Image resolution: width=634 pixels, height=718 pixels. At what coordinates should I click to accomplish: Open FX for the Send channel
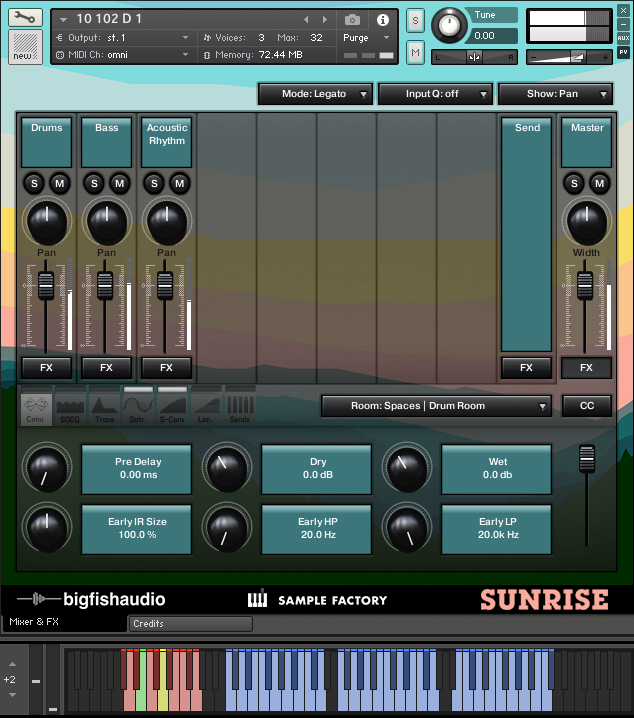click(x=526, y=368)
